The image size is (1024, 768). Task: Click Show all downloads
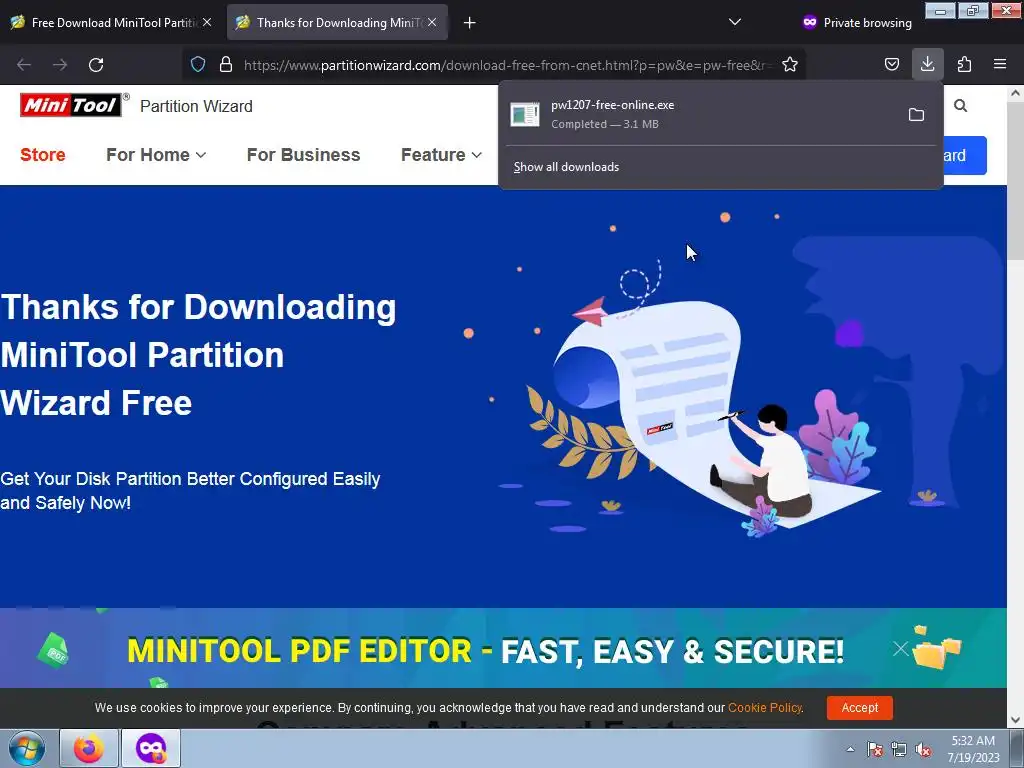tap(566, 167)
